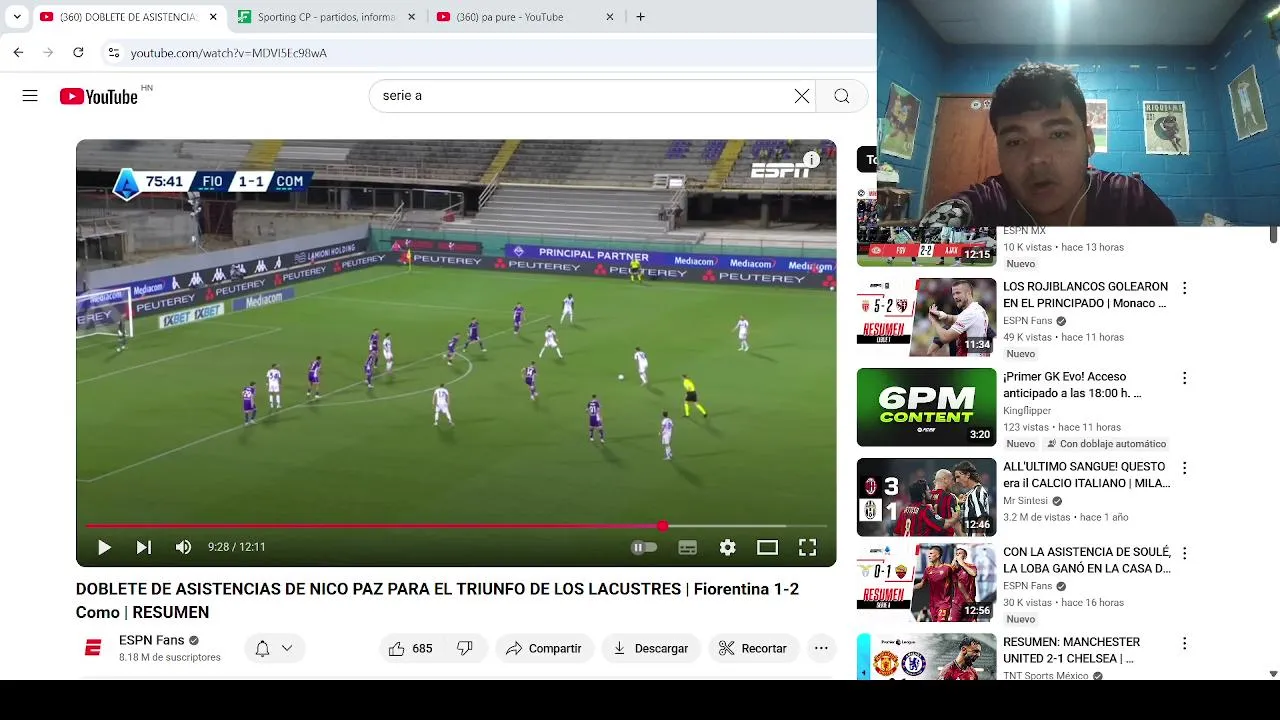Close the Sporting CP tab
This screenshot has height=720, width=1280.
(x=411, y=17)
